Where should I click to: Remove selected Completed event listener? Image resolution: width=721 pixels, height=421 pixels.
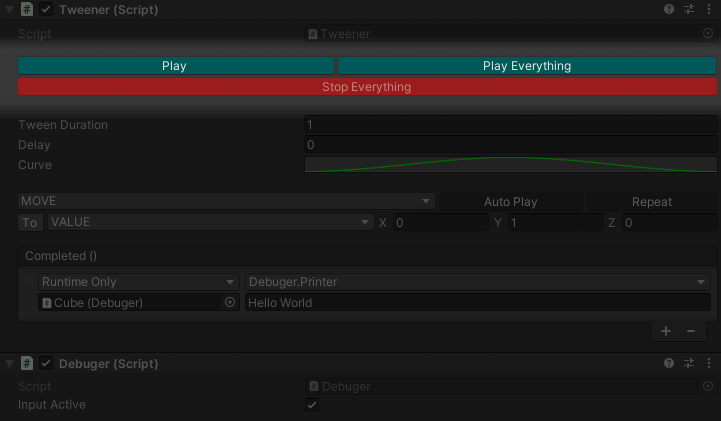click(691, 331)
